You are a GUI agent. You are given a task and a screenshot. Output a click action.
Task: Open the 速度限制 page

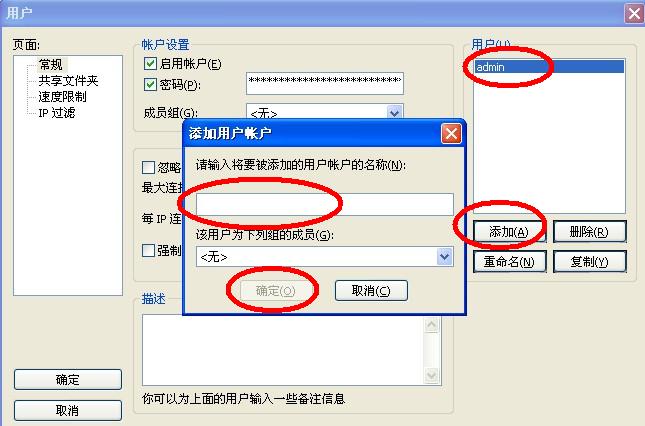click(63, 97)
